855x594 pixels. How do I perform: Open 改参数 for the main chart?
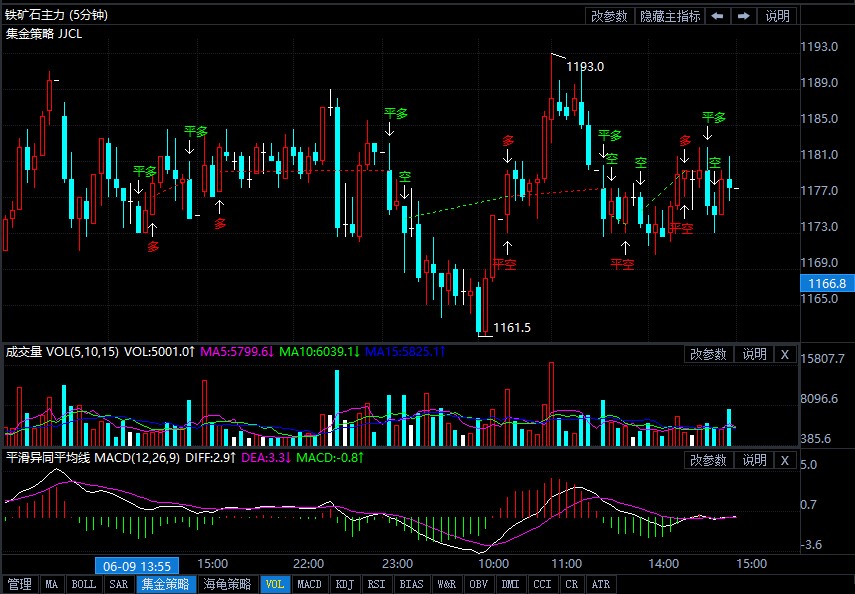(609, 16)
